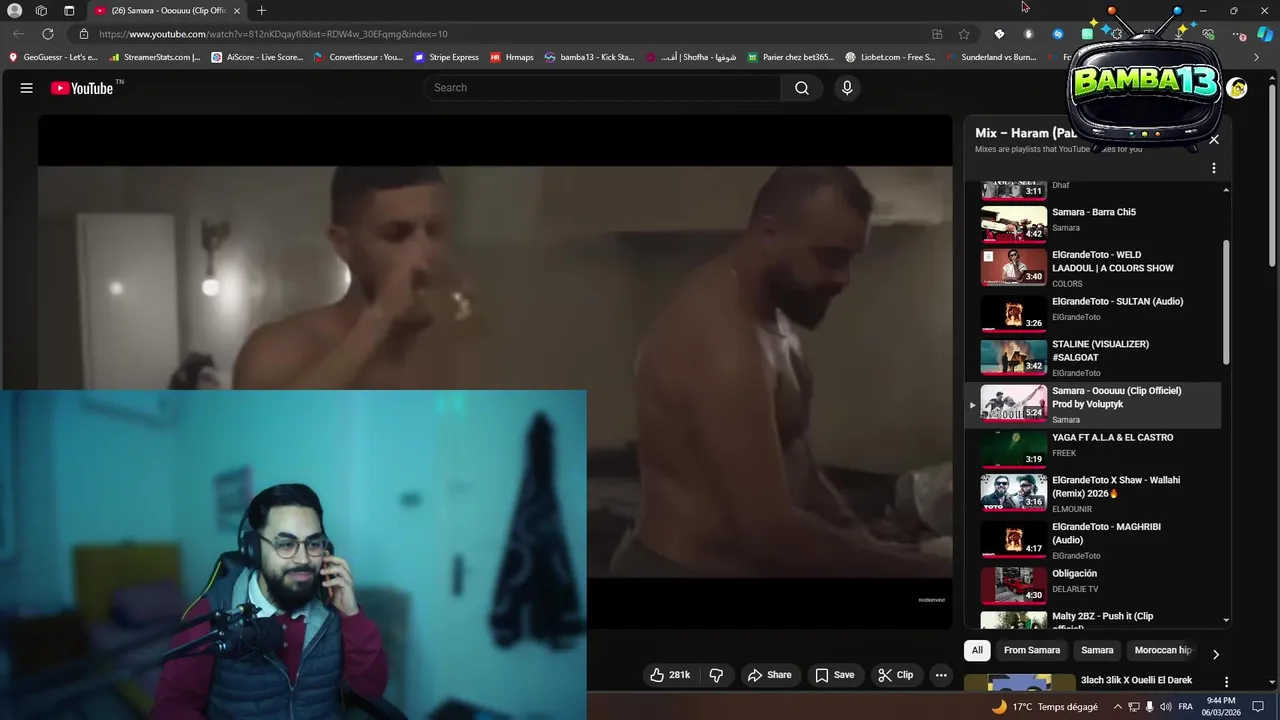
Task: Switch the FRA keyboard language
Action: point(1185,706)
